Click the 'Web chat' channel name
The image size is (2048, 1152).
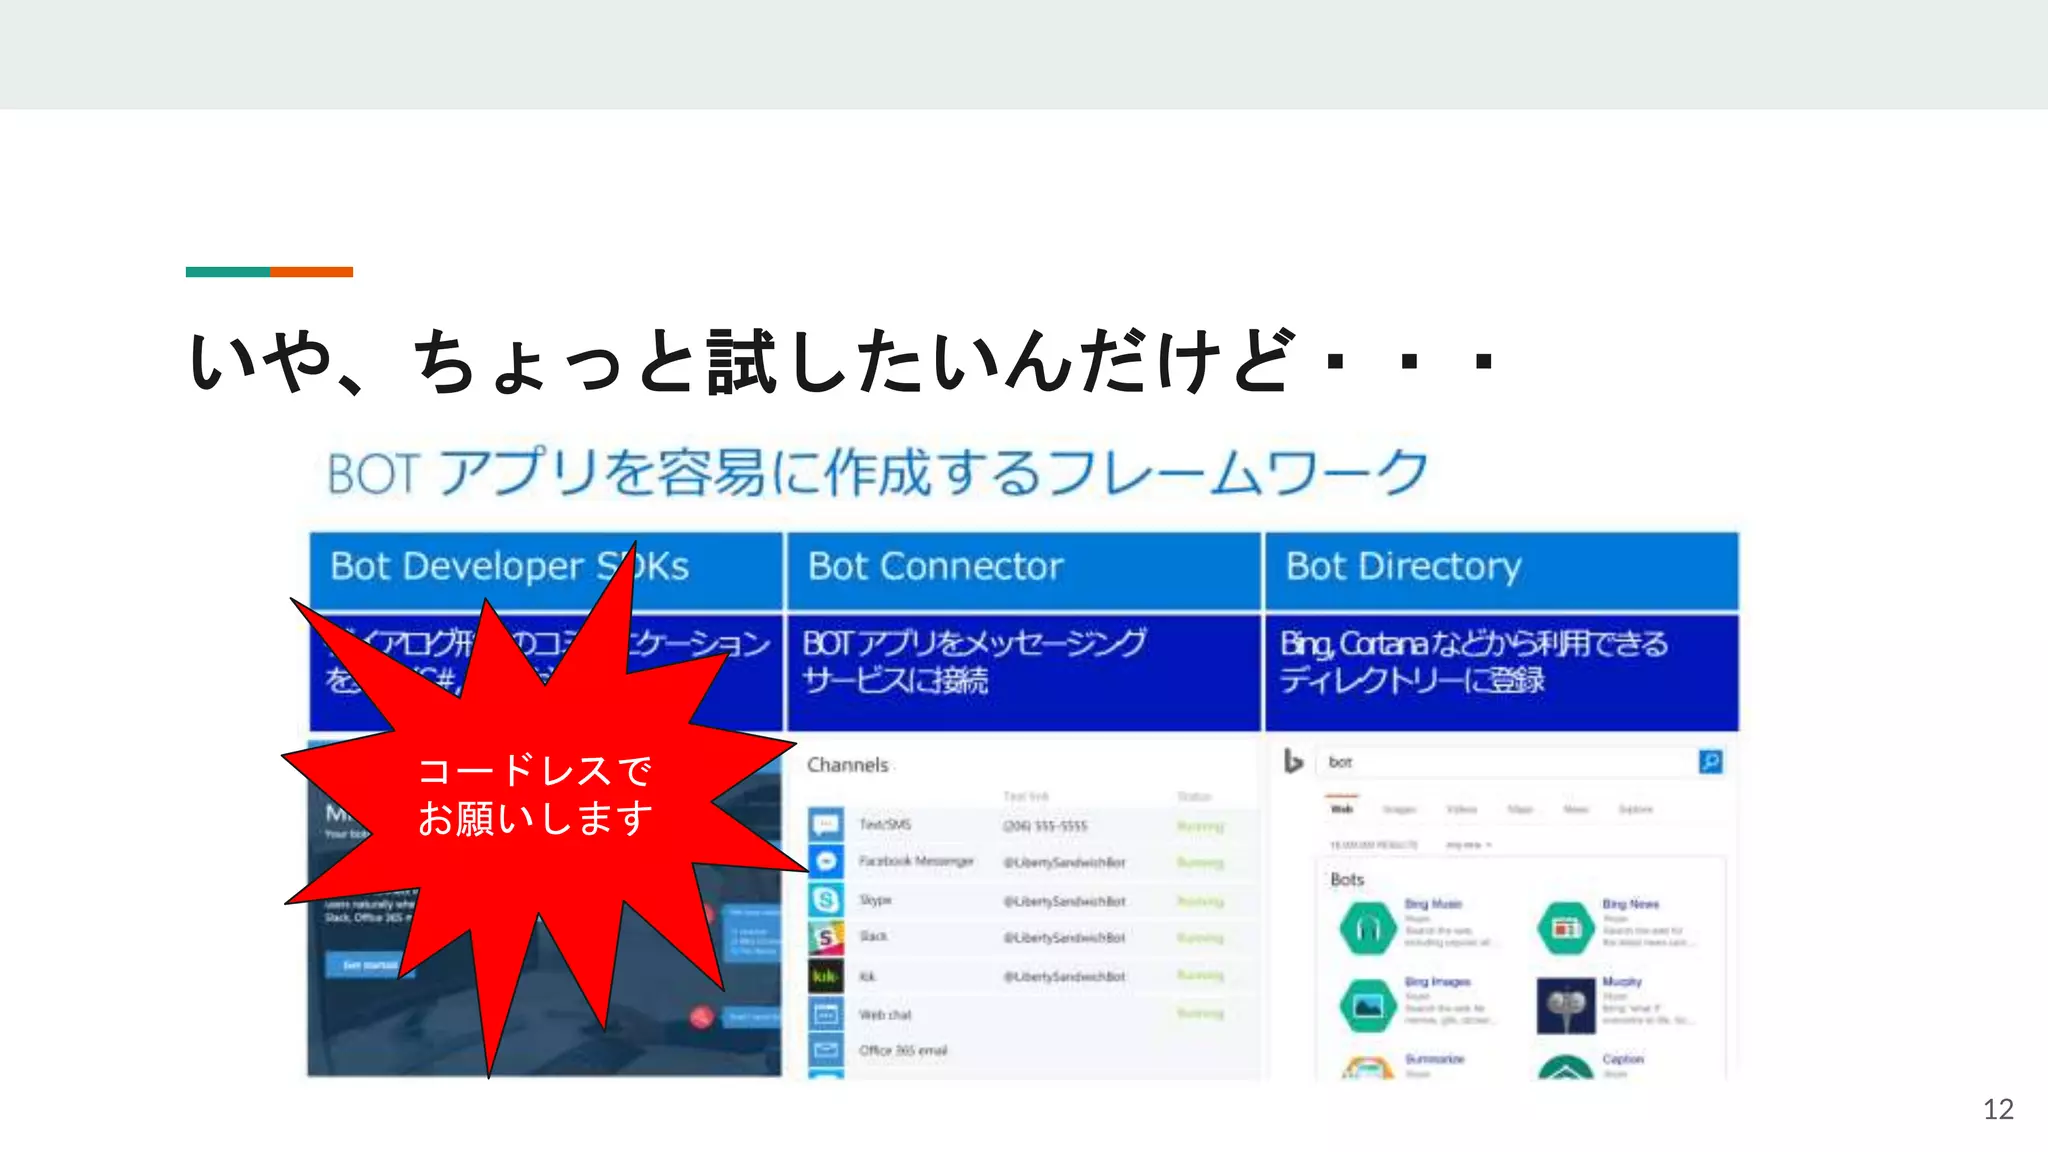click(885, 1014)
